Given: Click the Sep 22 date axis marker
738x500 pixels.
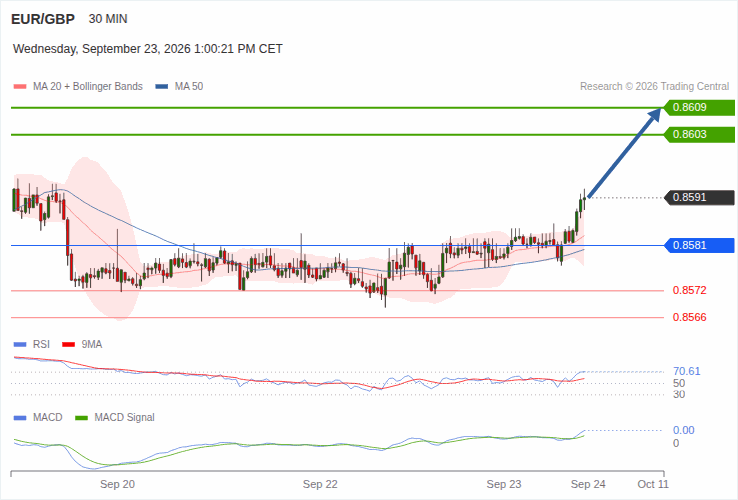Looking at the screenshot, I should tap(320, 484).
